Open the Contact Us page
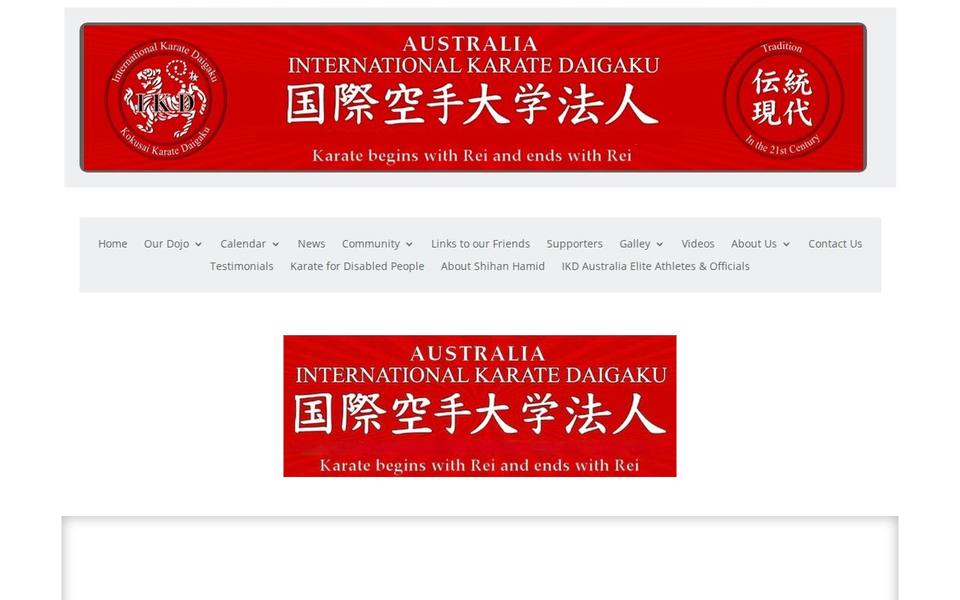Viewport: 960px width, 600px height. pos(835,244)
